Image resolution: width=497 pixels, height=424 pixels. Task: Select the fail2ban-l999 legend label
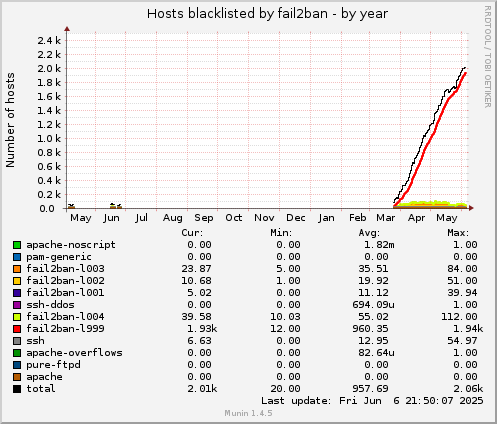[65, 329]
